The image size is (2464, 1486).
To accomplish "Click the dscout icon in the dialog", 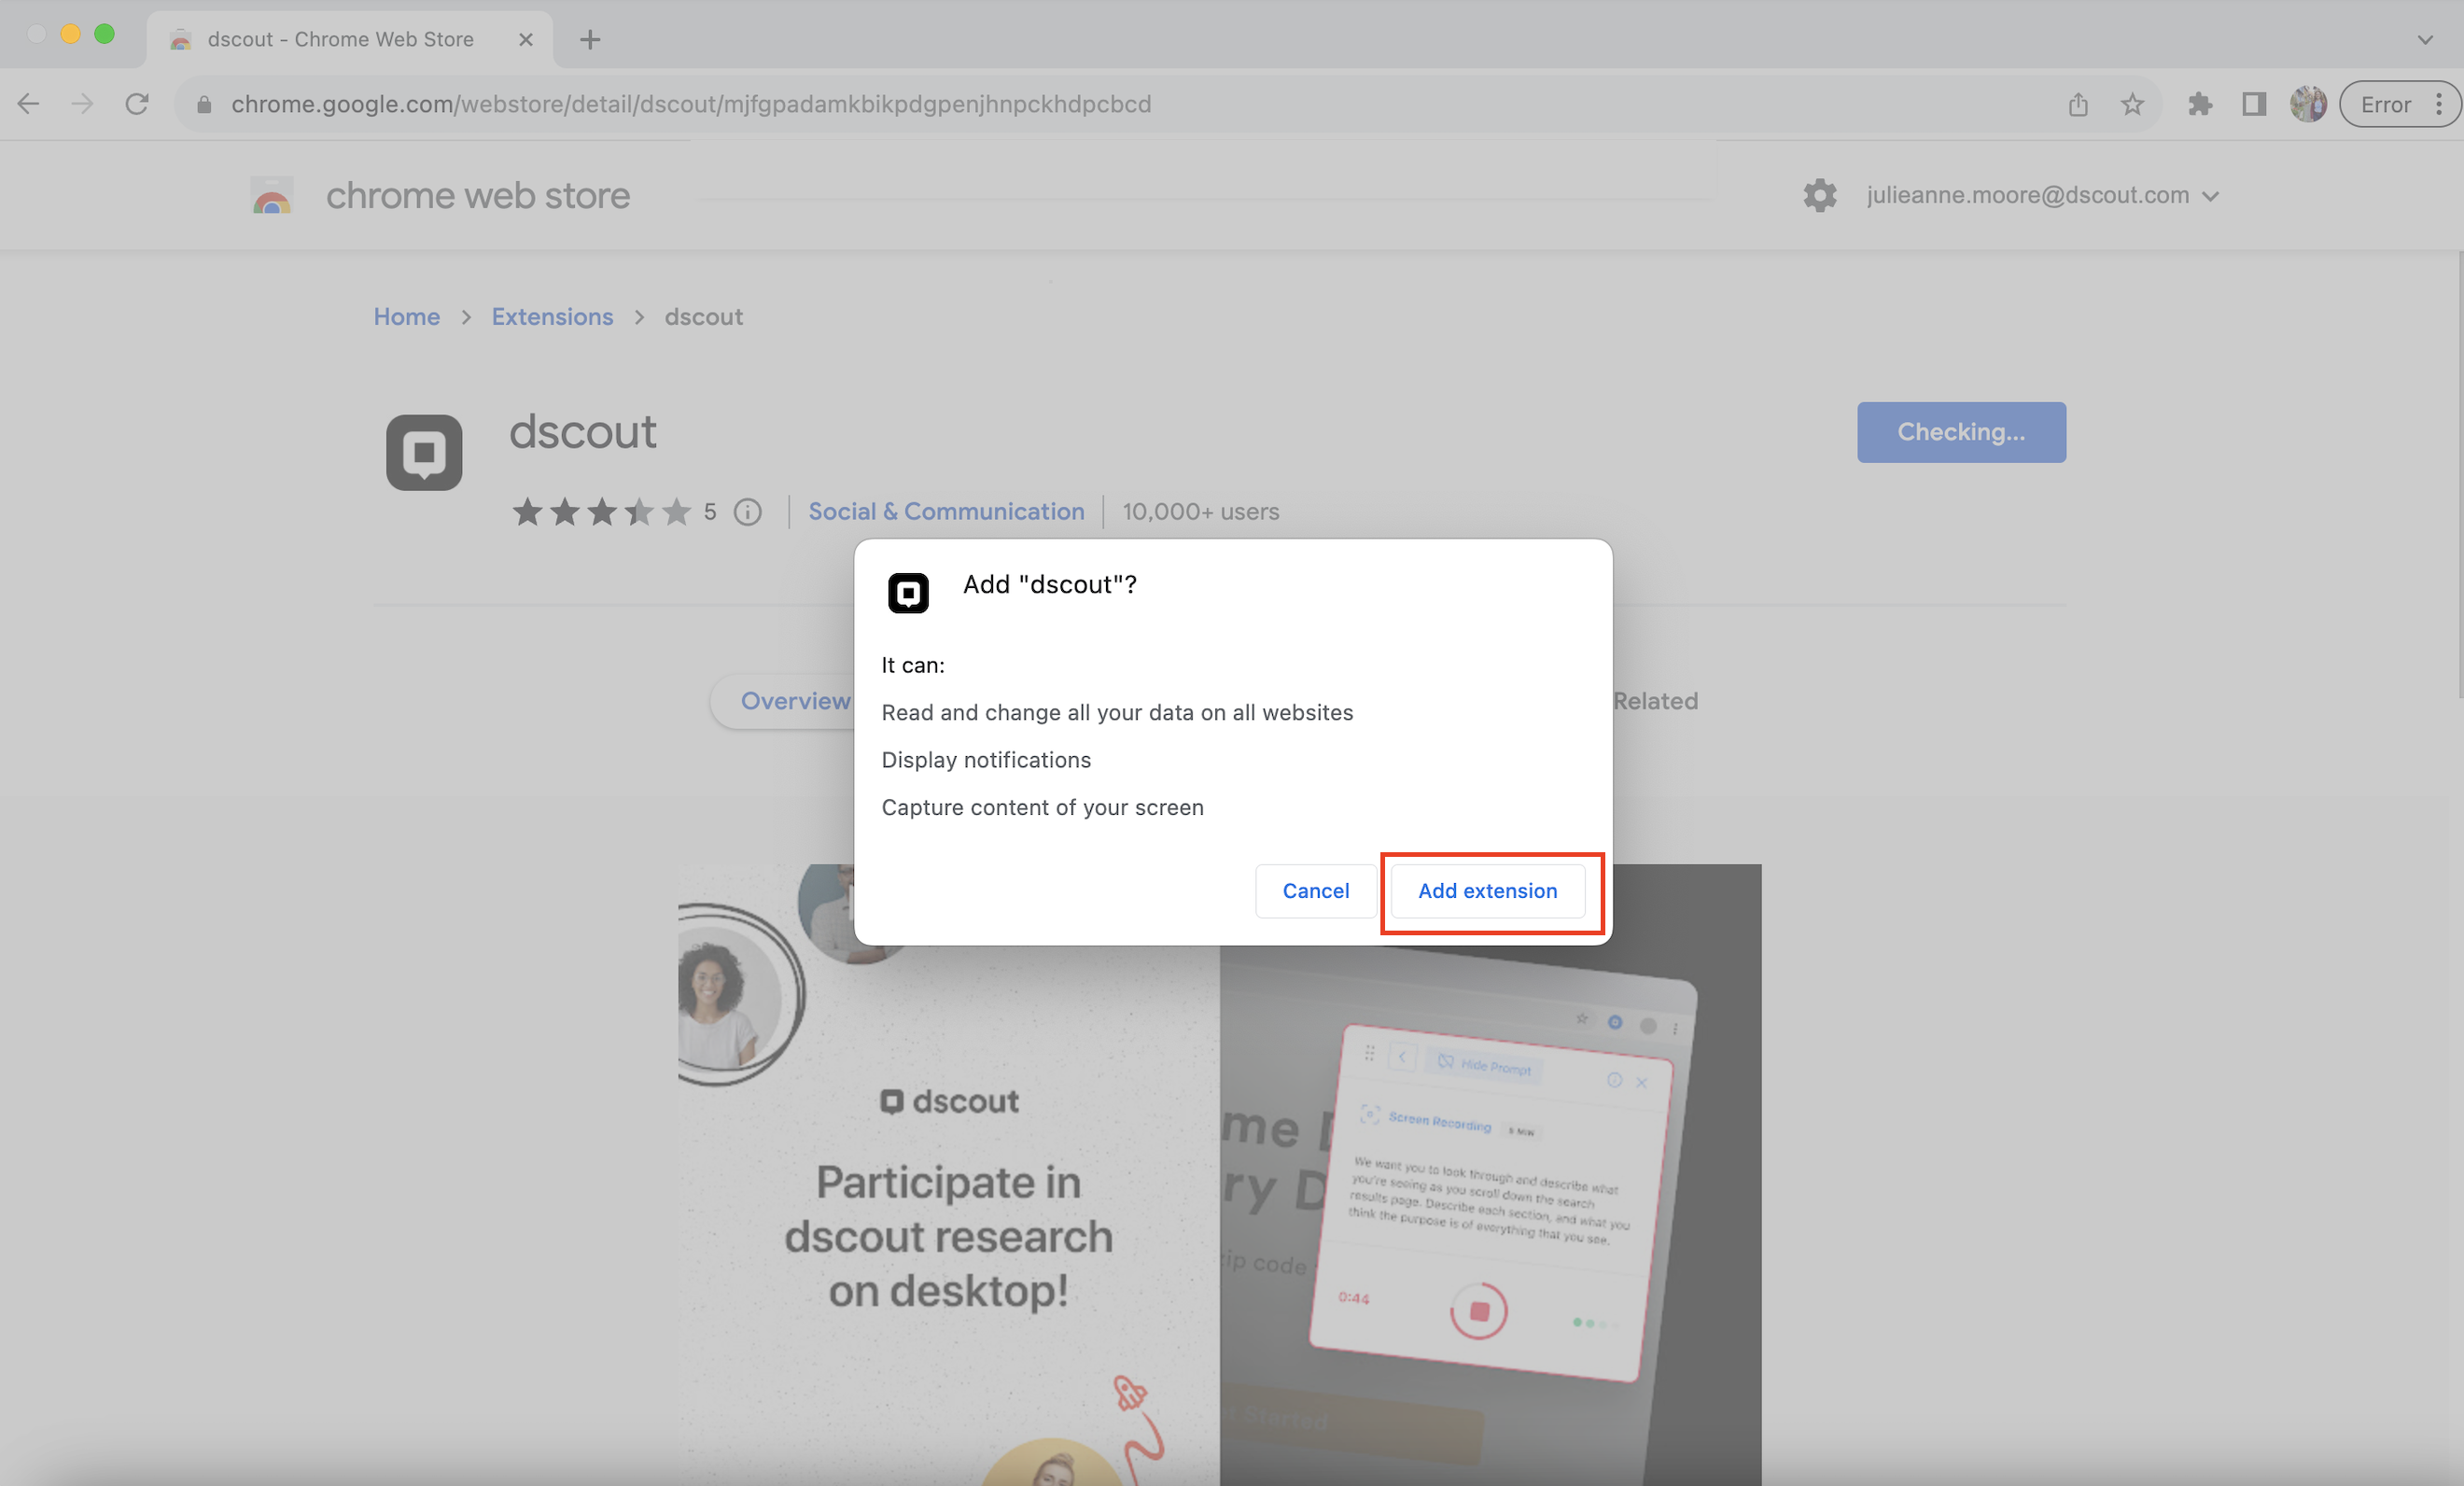I will (x=908, y=593).
